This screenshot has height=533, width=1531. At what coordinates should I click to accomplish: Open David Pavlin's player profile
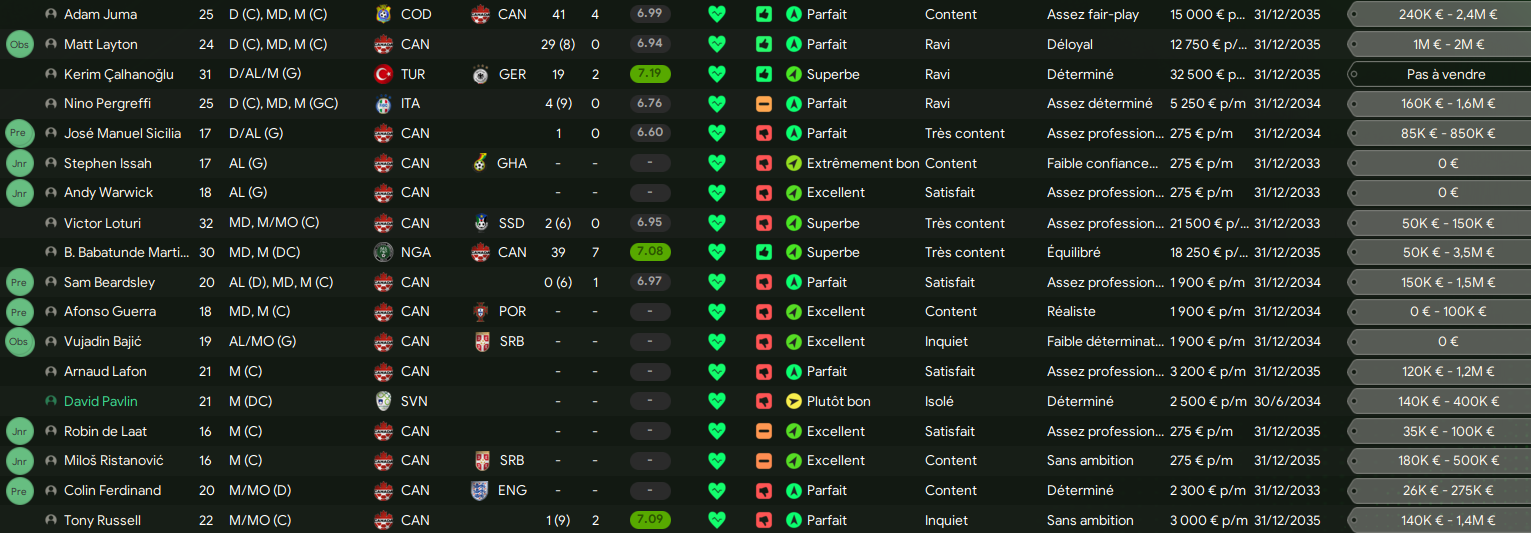click(100, 402)
